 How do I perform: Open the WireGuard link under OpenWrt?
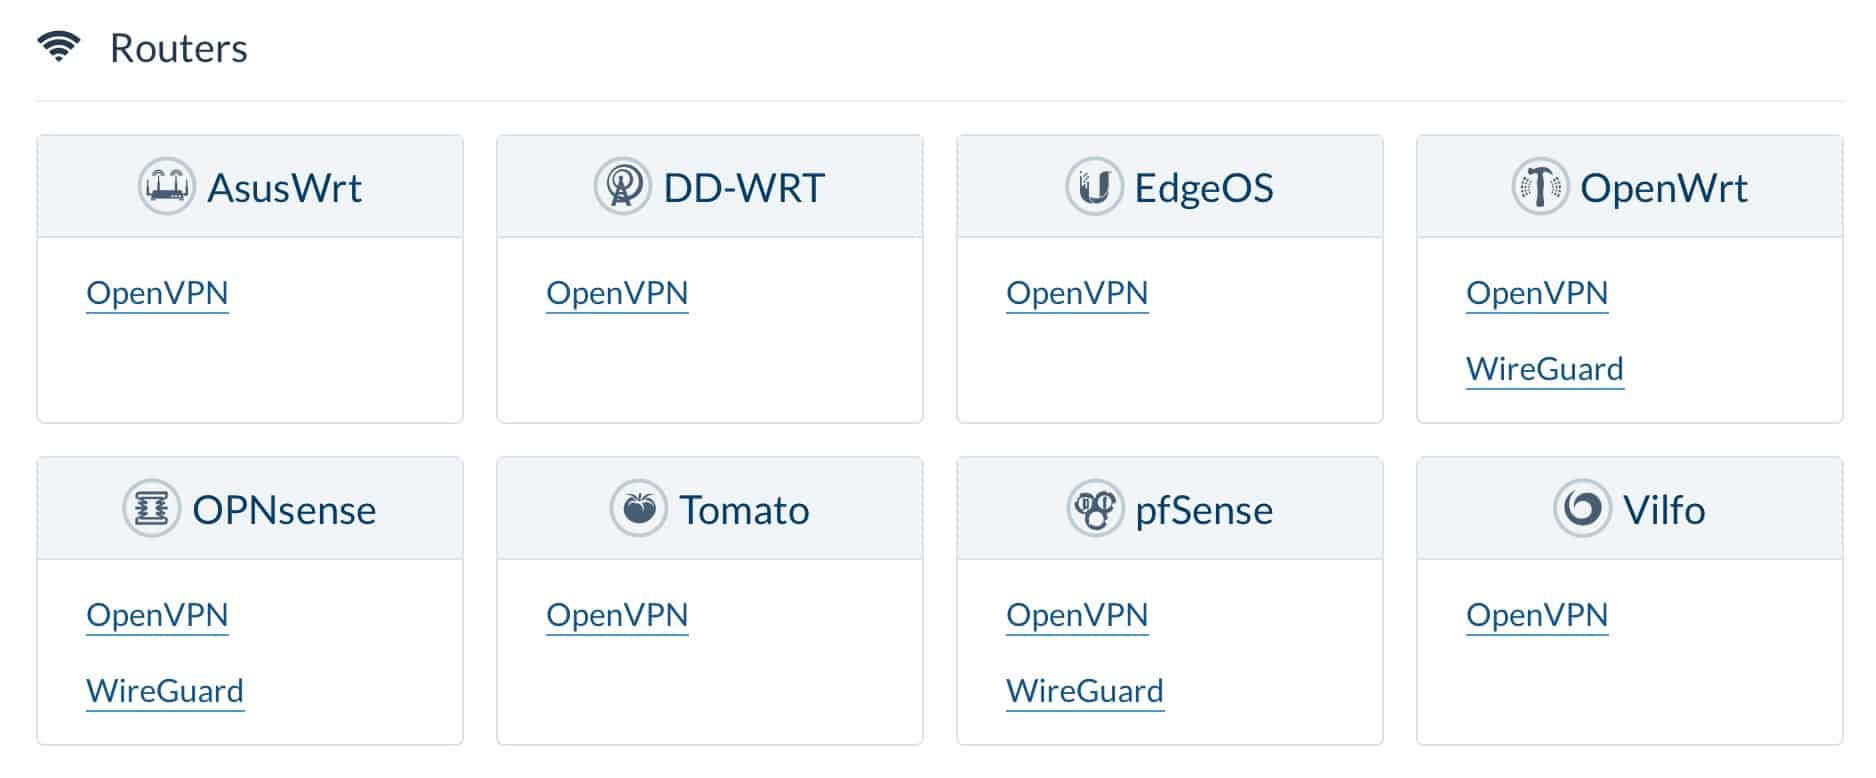pos(1545,369)
